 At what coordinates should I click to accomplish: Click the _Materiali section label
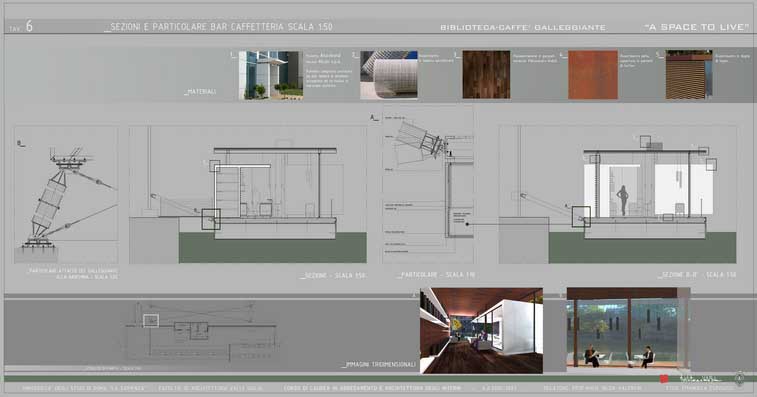pyautogui.click(x=200, y=91)
